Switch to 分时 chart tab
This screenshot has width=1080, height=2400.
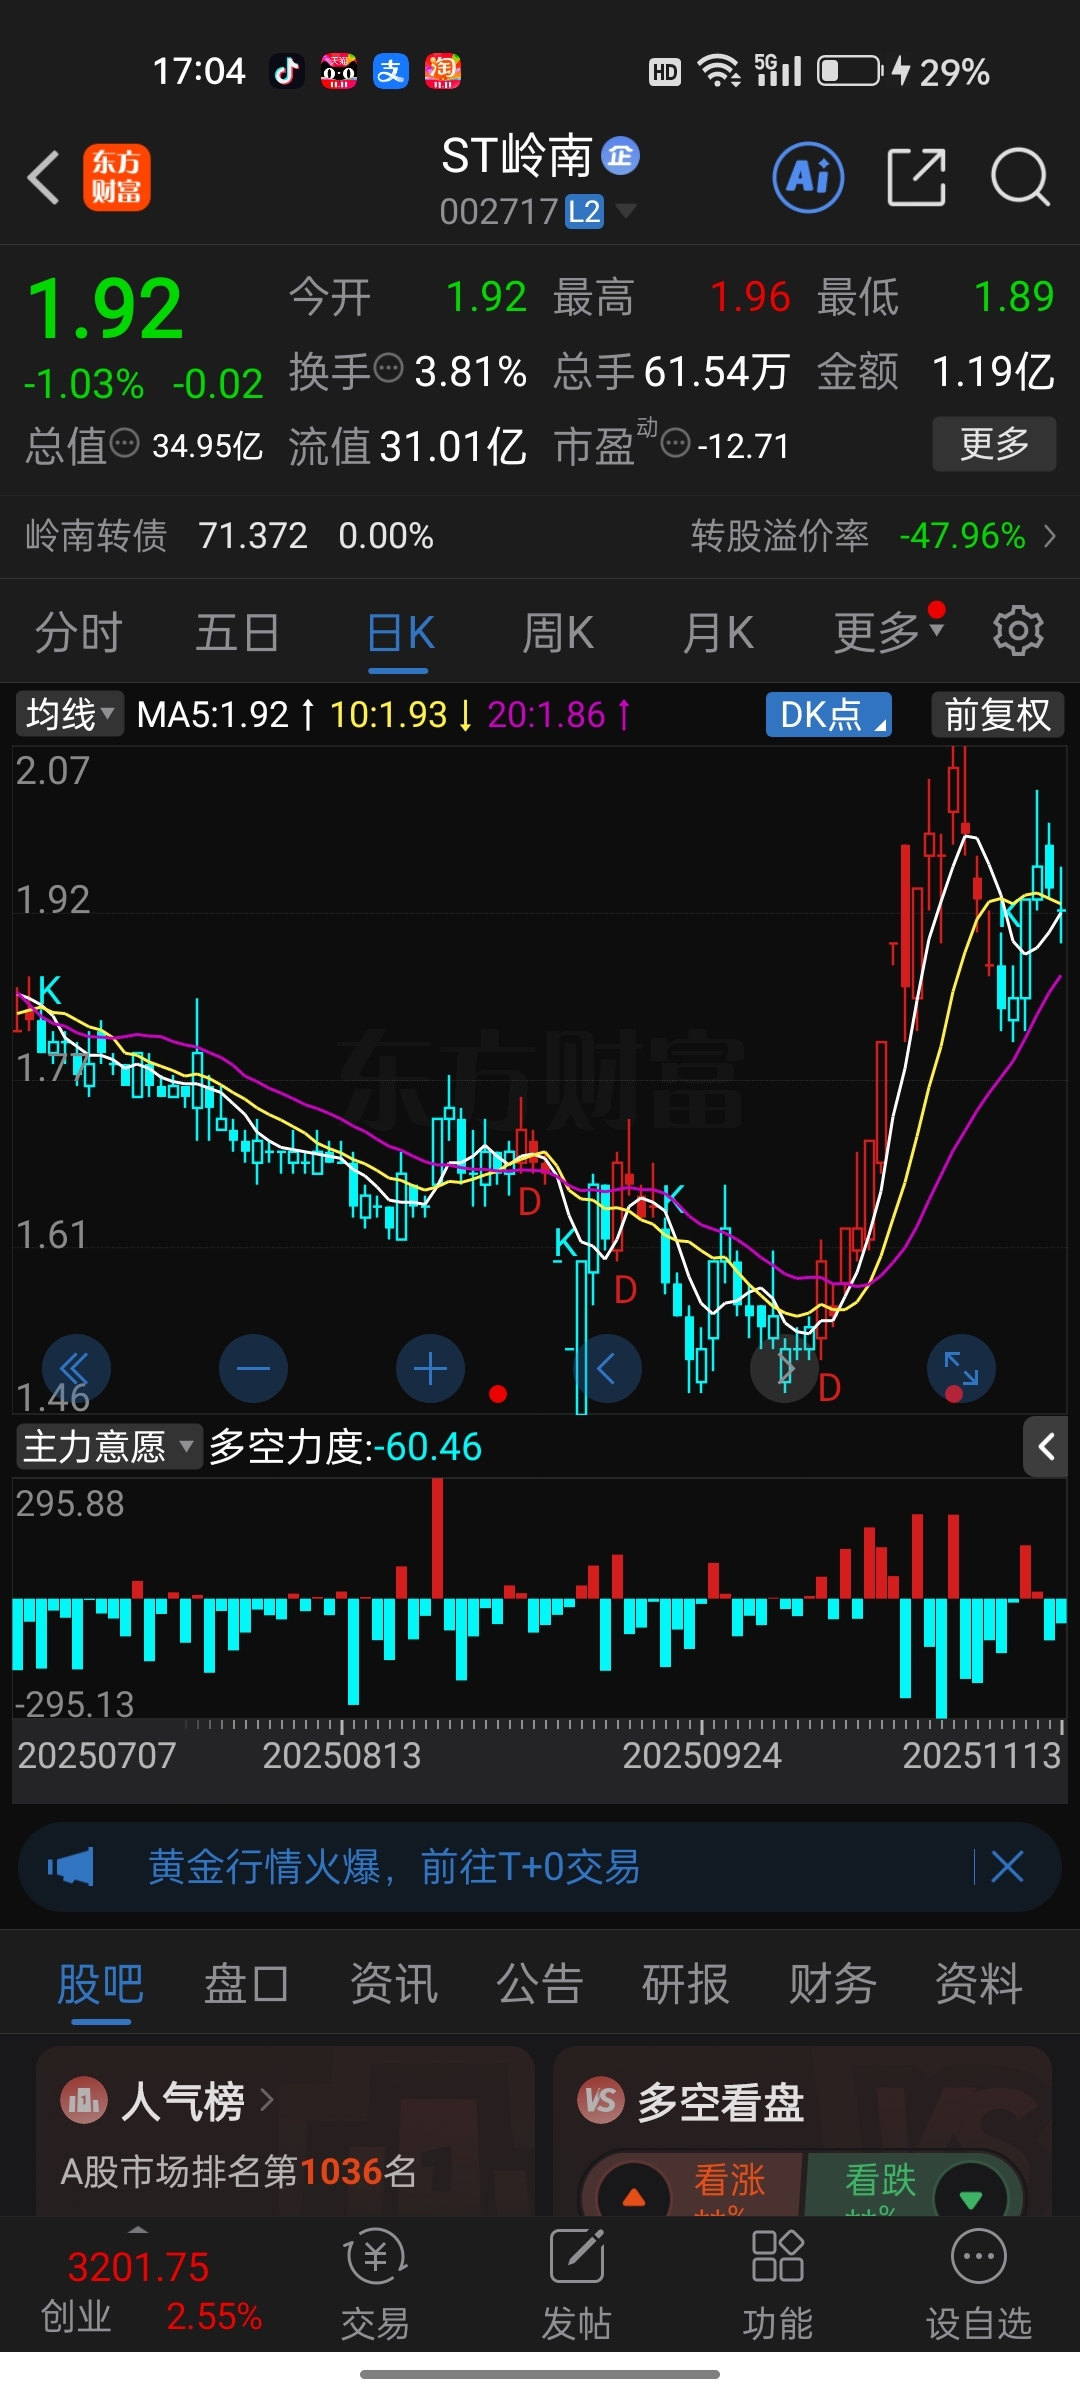pyautogui.click(x=79, y=632)
